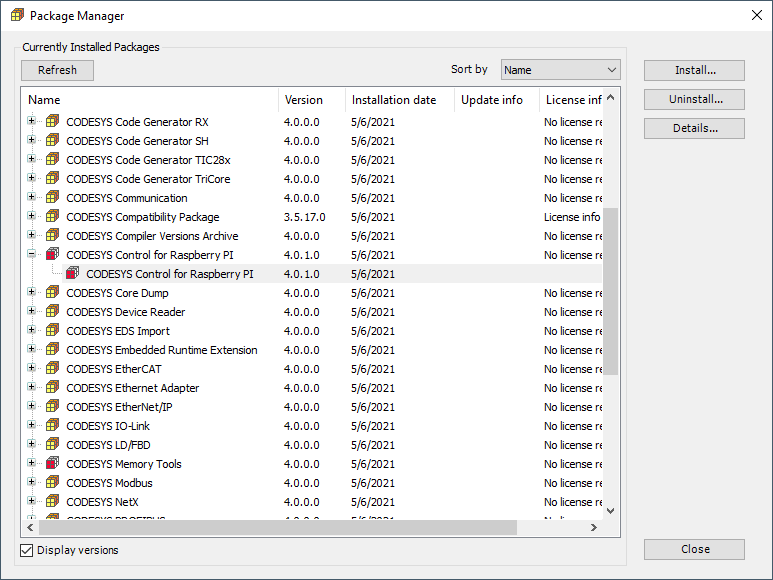773x580 pixels.
Task: Click the CODESYS Code Generator RX package icon
Action: point(53,122)
